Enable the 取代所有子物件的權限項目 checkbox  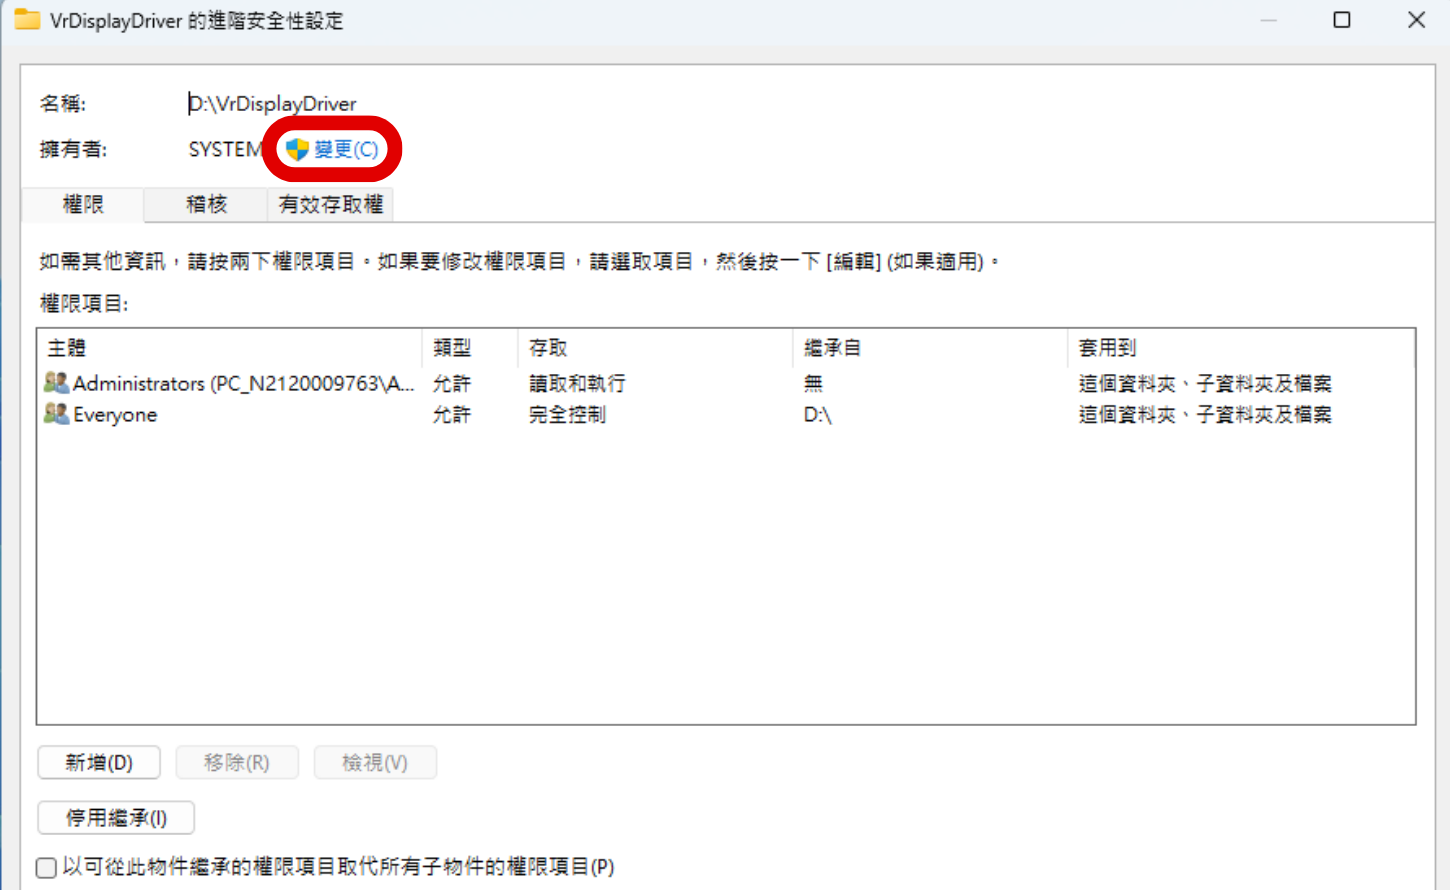pyautogui.click(x=45, y=867)
